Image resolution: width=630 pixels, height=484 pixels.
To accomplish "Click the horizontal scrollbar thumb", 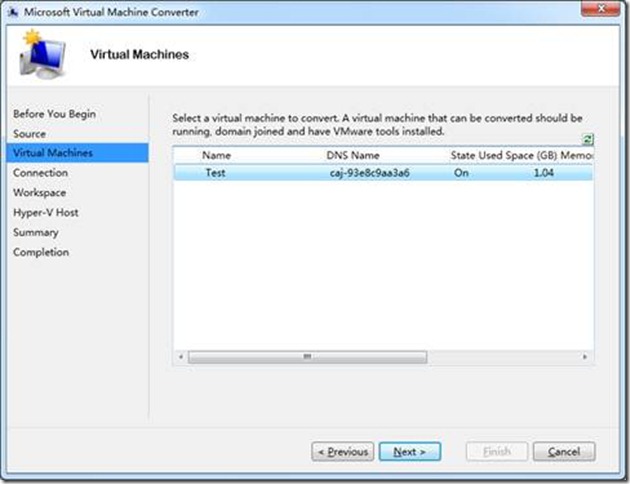I will (307, 357).
